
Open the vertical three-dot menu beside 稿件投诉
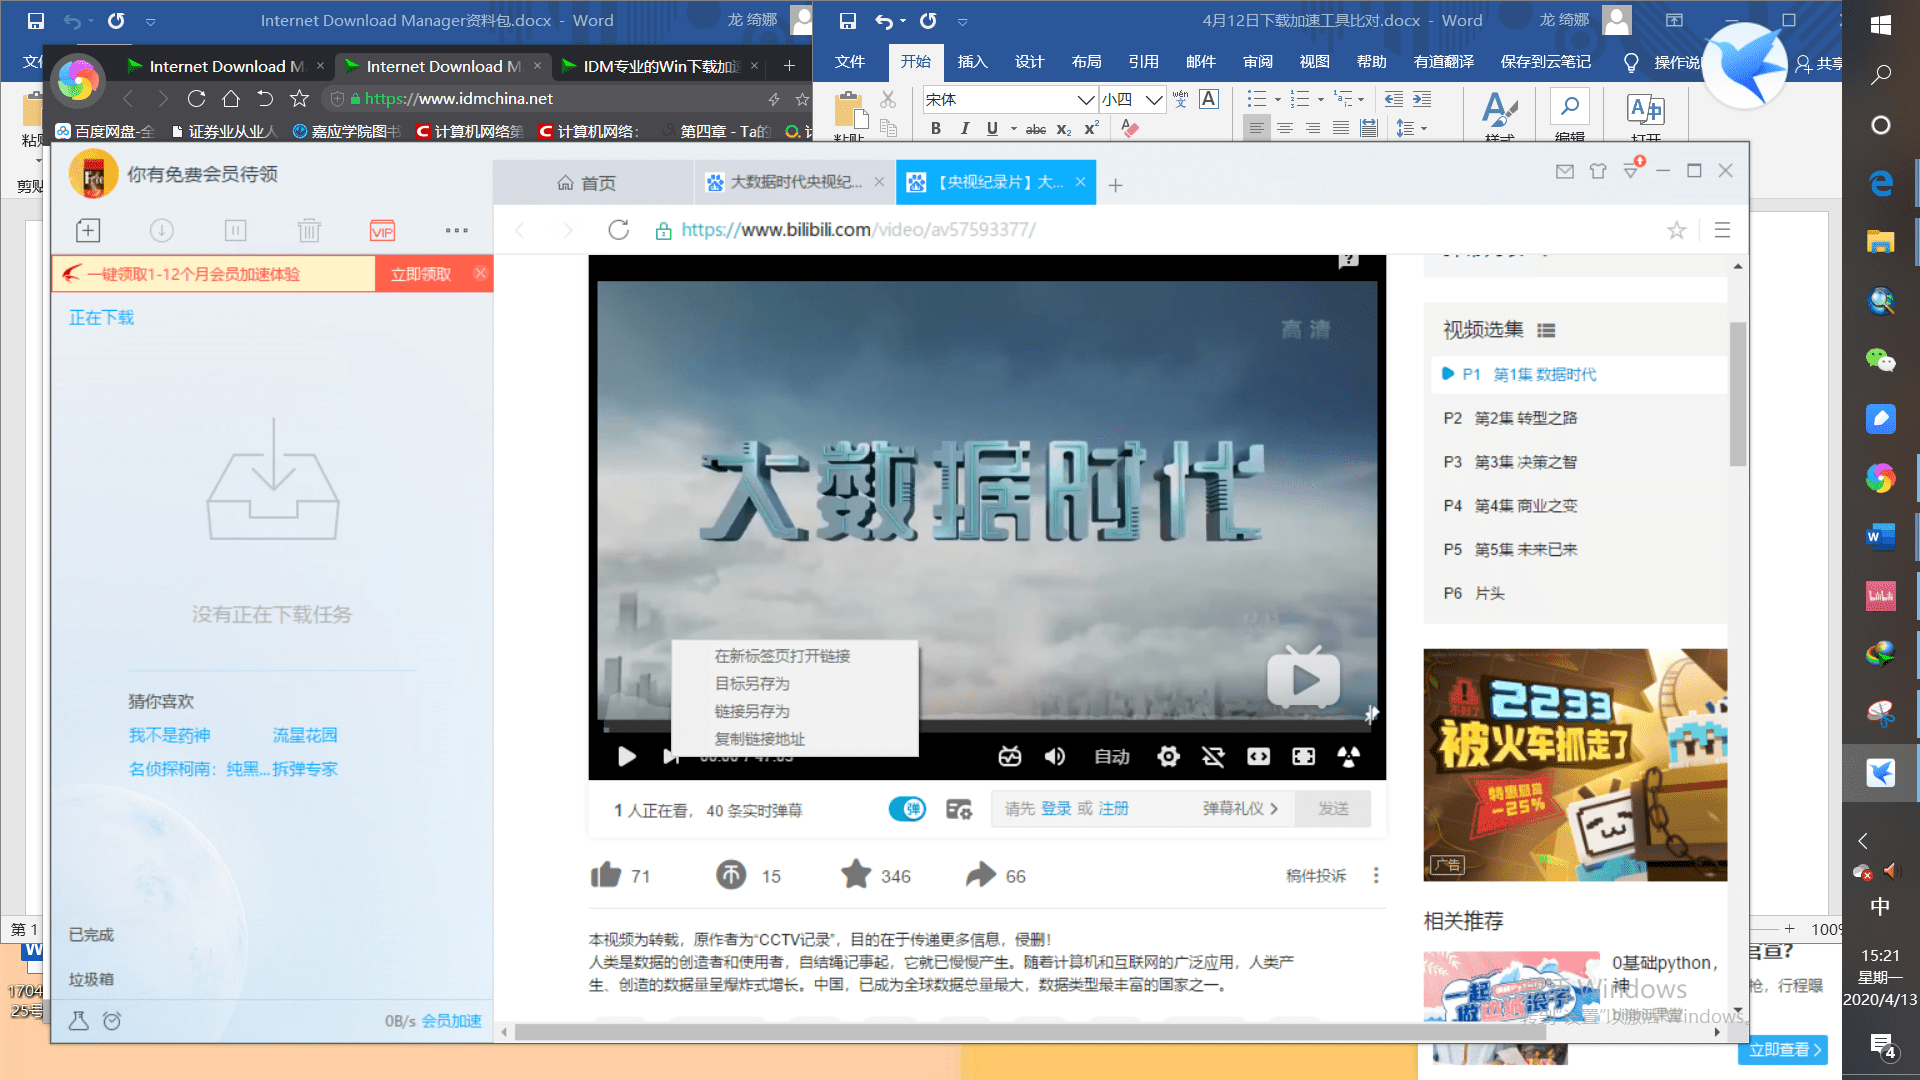tap(1376, 875)
